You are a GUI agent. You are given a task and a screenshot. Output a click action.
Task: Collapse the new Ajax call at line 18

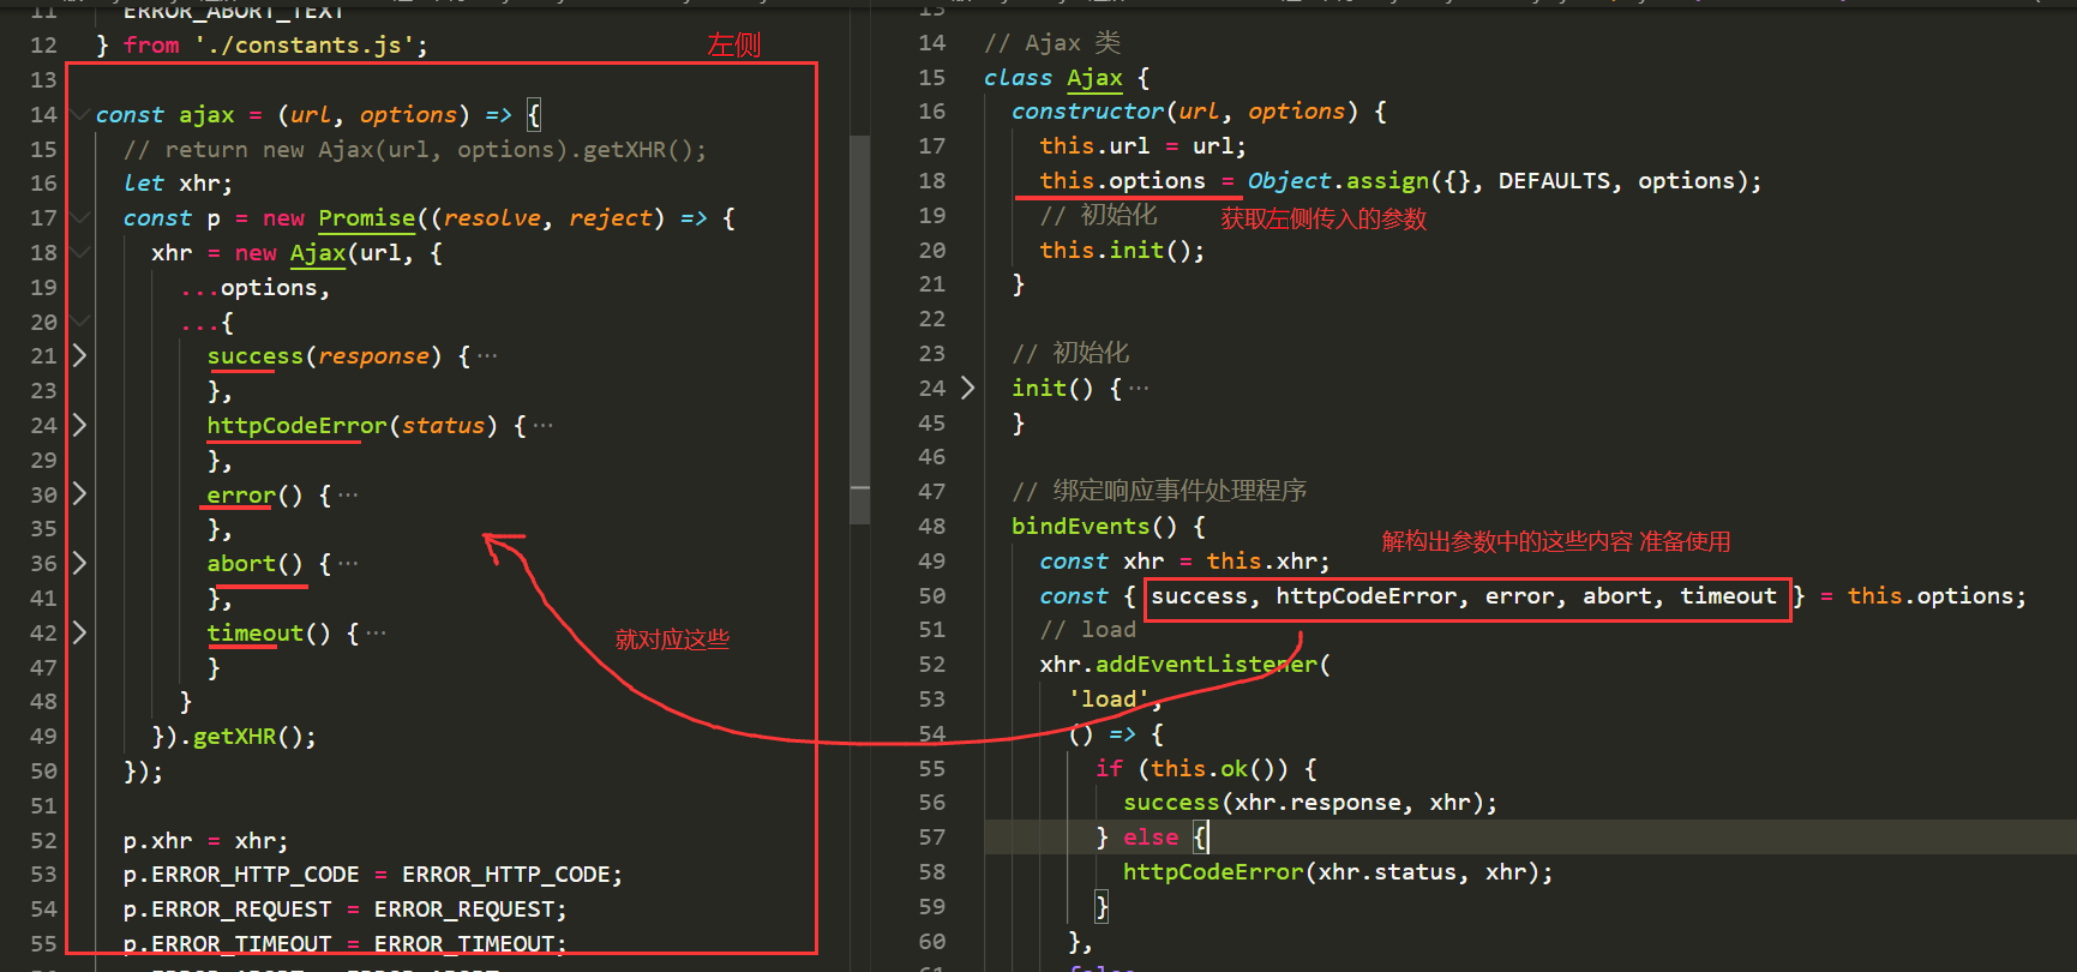(79, 253)
